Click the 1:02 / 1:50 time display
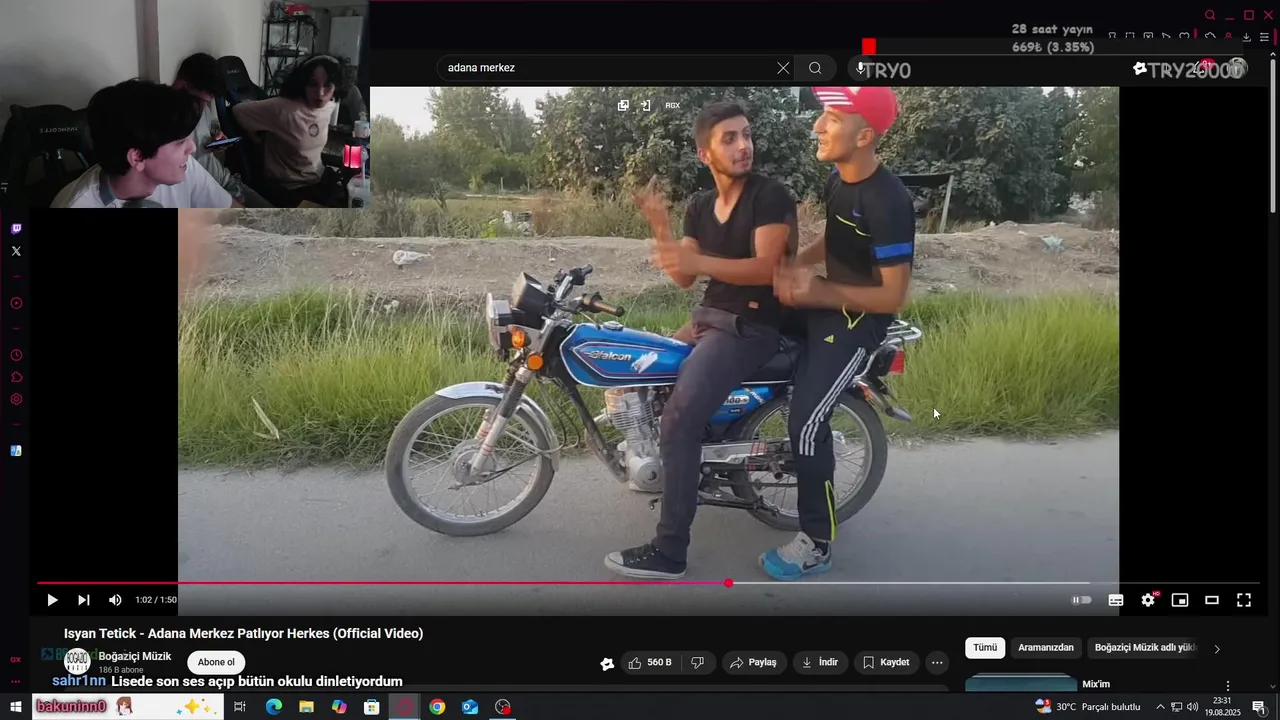Image resolution: width=1280 pixels, height=720 pixels. click(156, 600)
